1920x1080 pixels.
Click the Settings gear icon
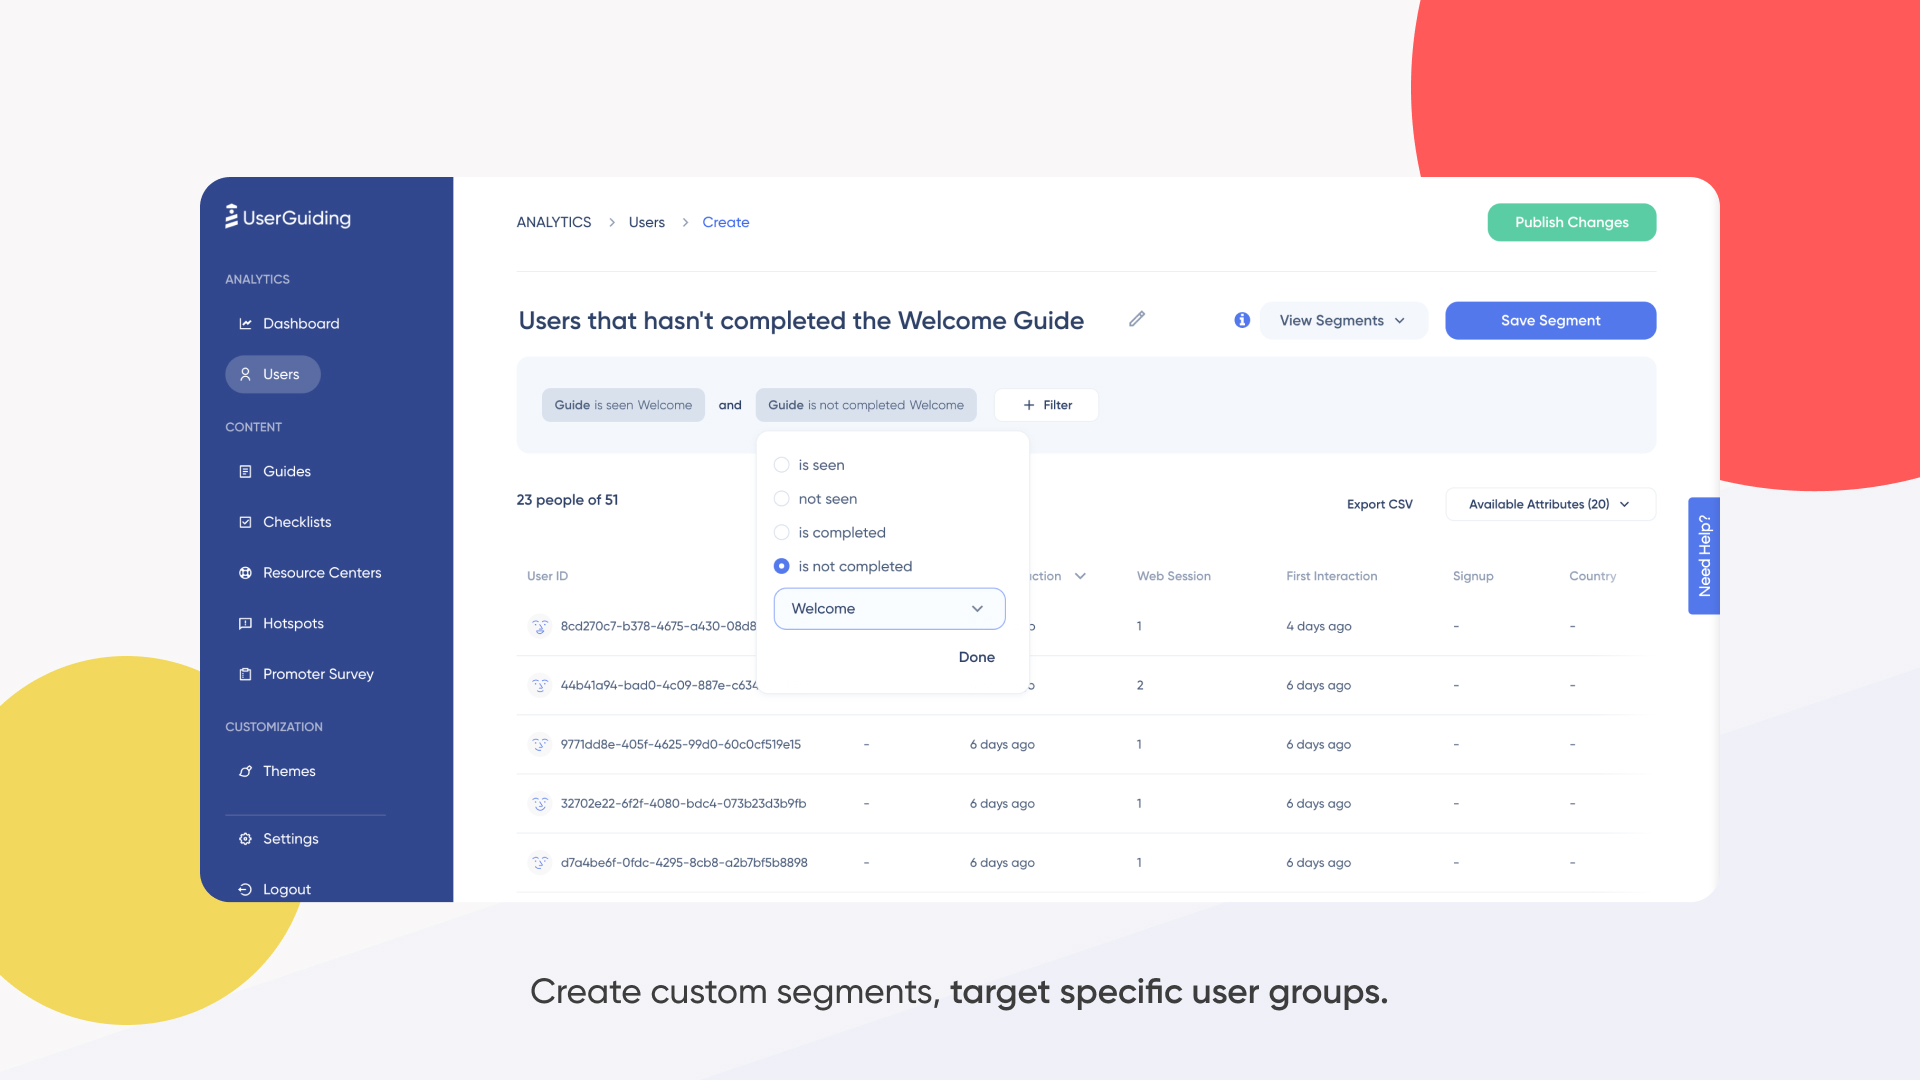(x=245, y=839)
